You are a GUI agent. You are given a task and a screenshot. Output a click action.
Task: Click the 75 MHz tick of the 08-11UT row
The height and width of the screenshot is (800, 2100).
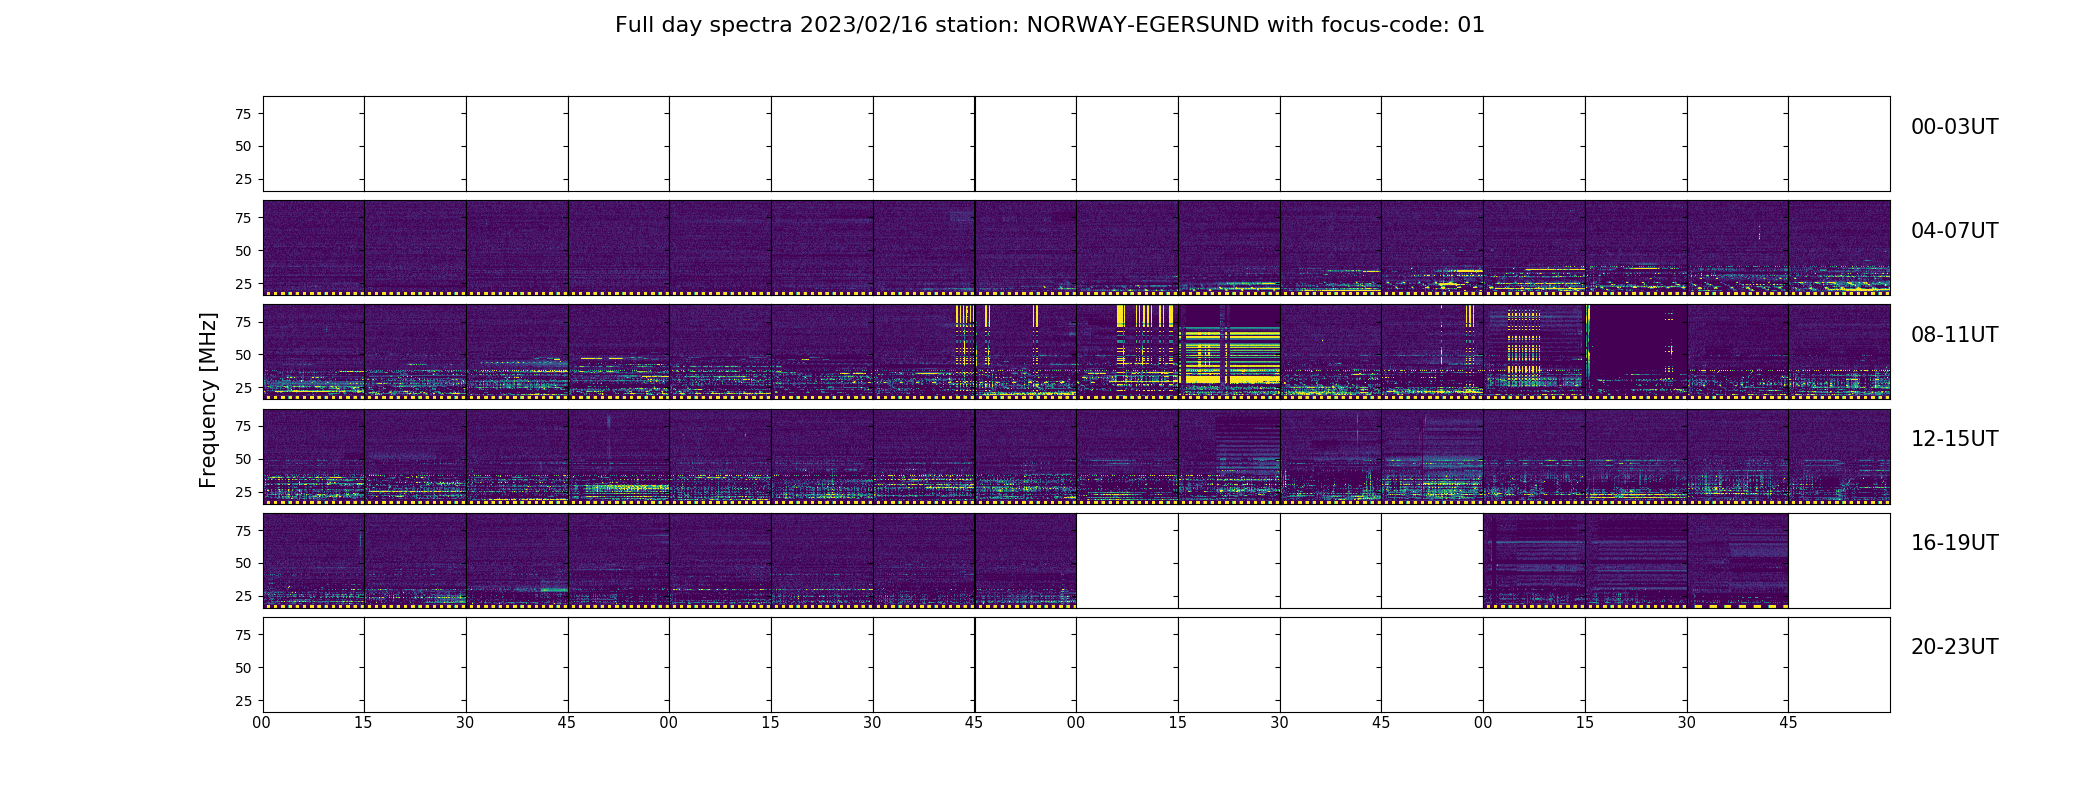click(x=243, y=322)
